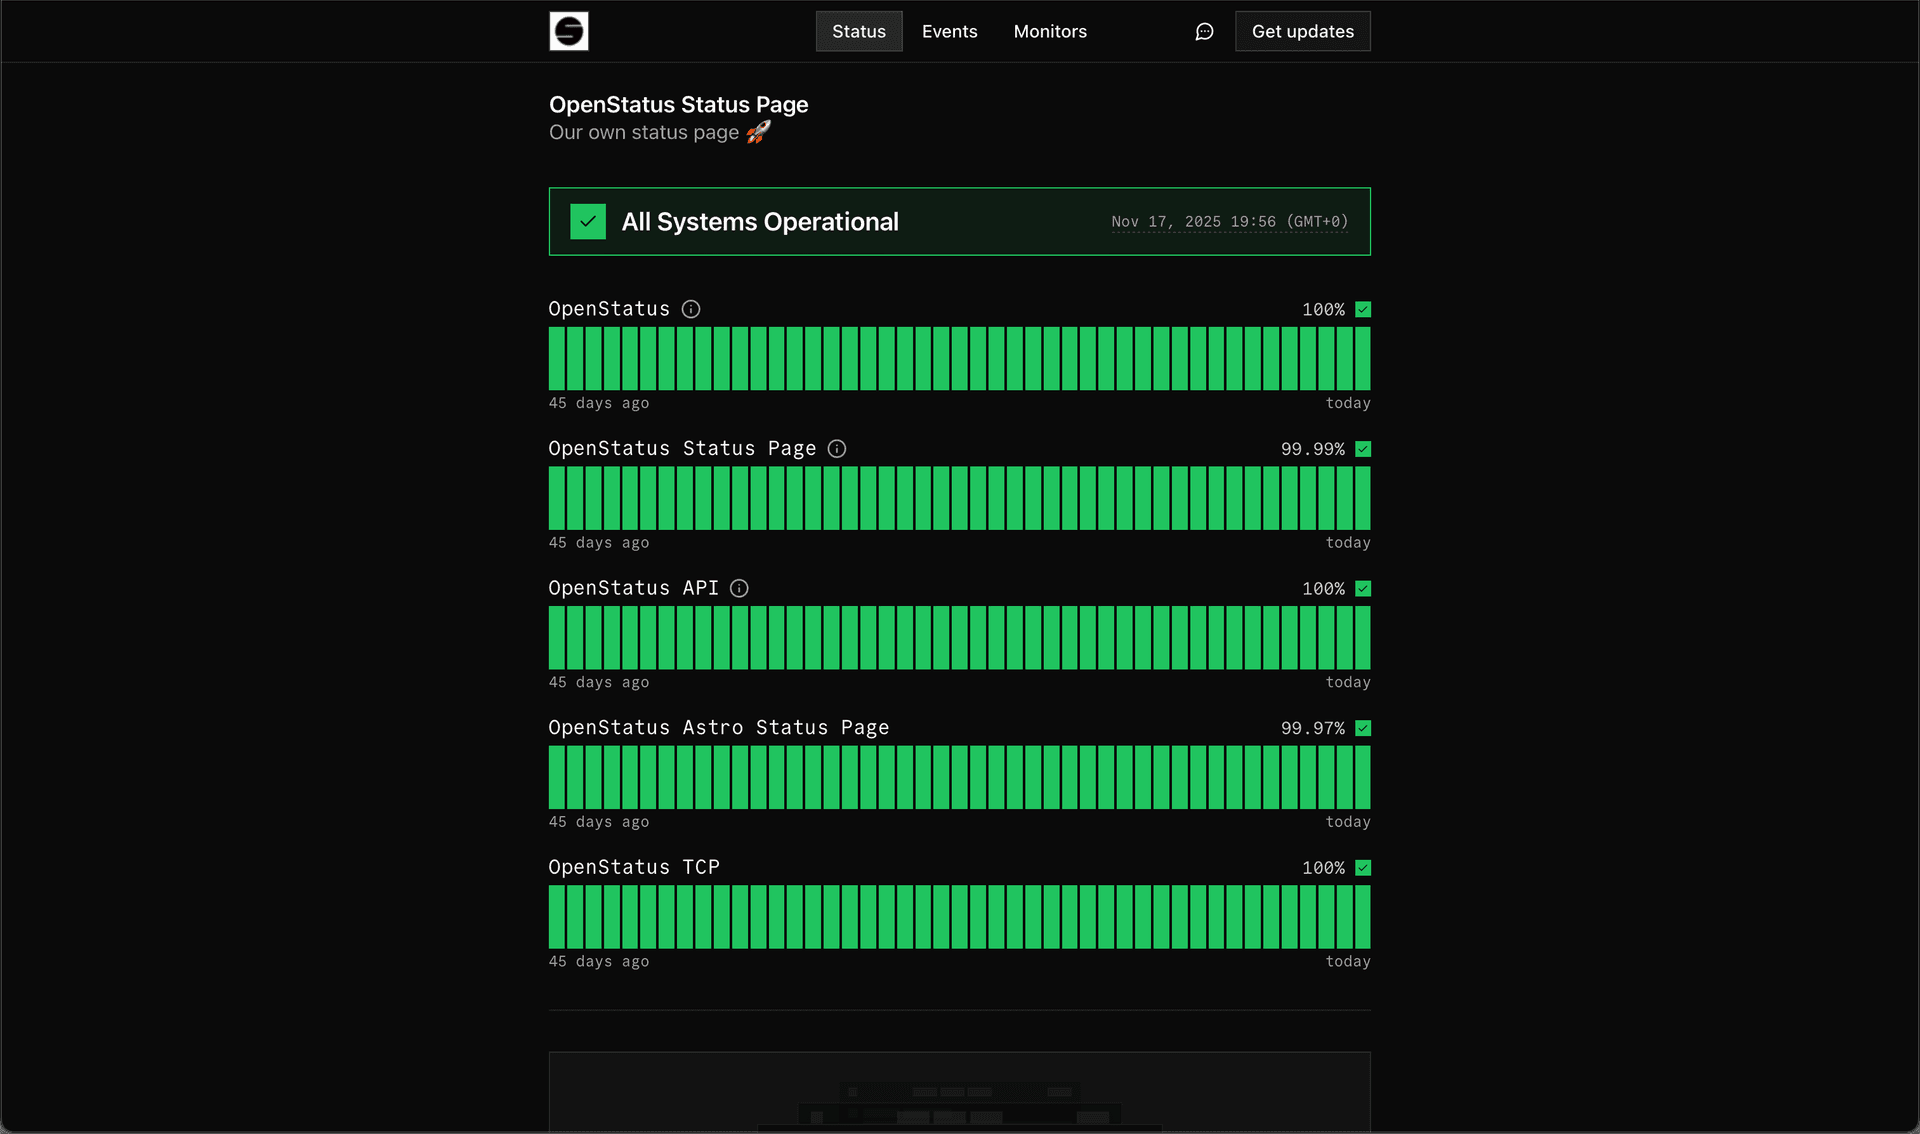
Task: Click the check badge beside Astro Status Page 99.97%
Action: pyautogui.click(x=1363, y=728)
